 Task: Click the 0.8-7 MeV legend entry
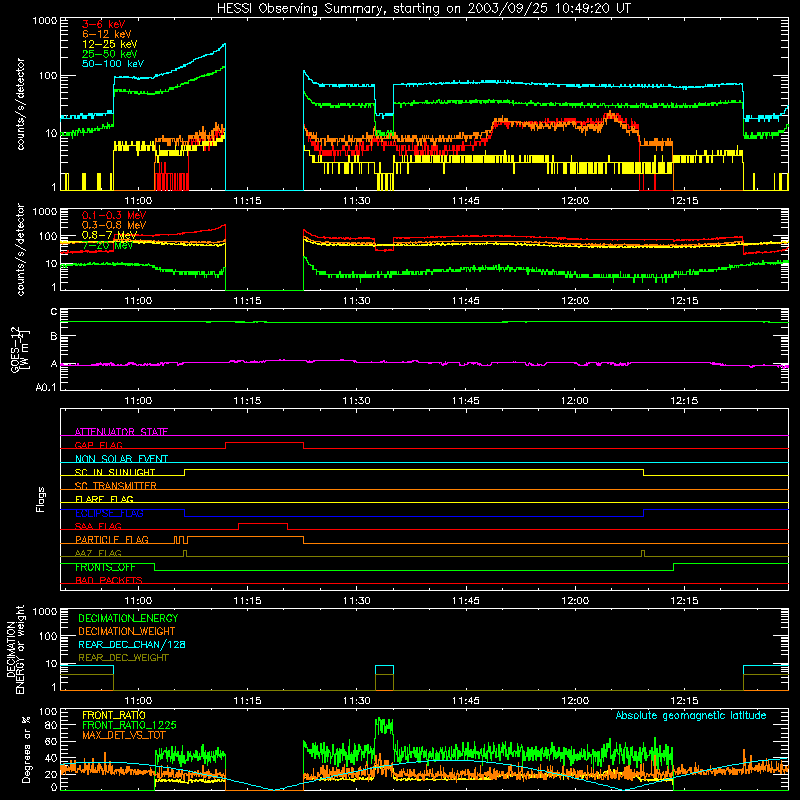(109, 235)
